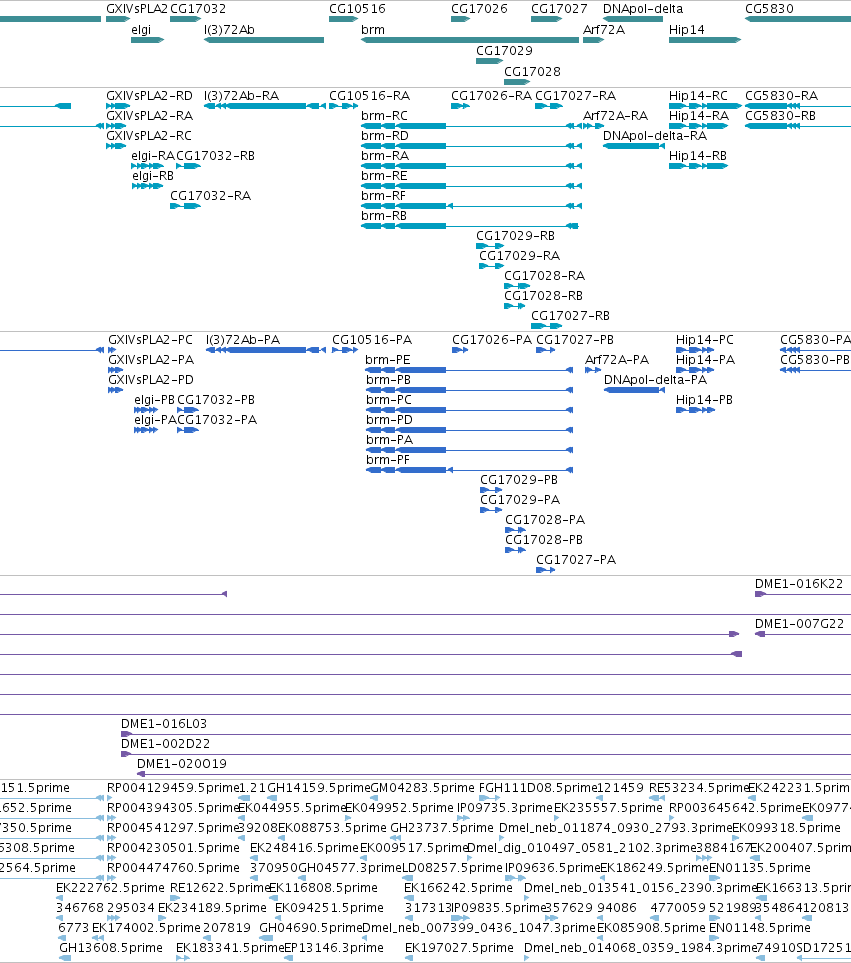Open transcript CG17032-RA
This screenshot has width=851, height=963.
pyautogui.click(x=210, y=195)
